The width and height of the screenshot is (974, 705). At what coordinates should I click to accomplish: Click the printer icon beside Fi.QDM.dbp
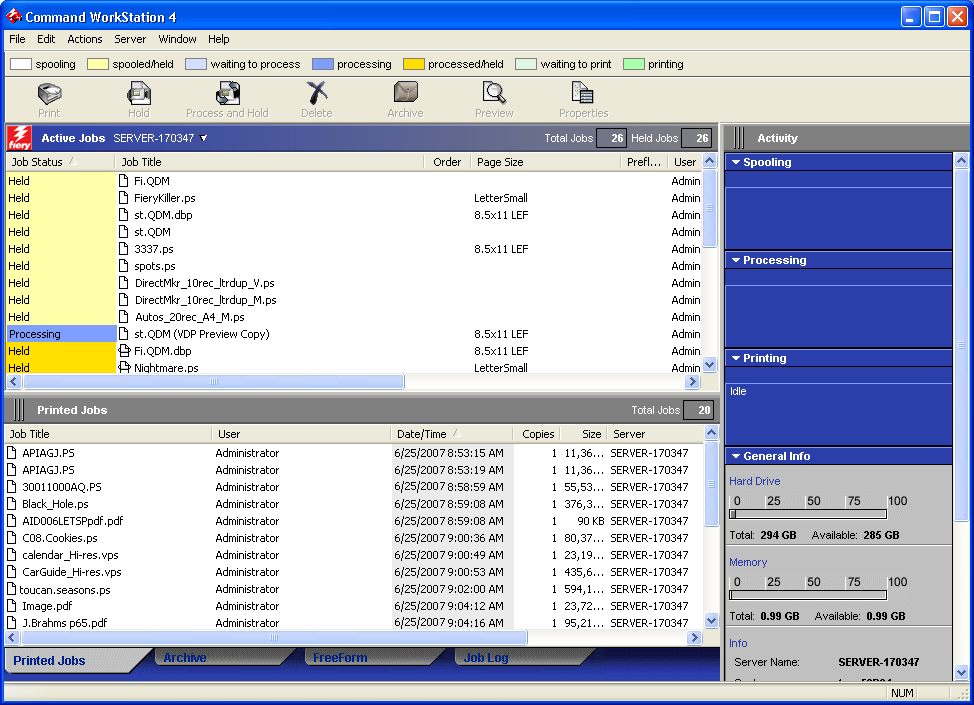(124, 350)
